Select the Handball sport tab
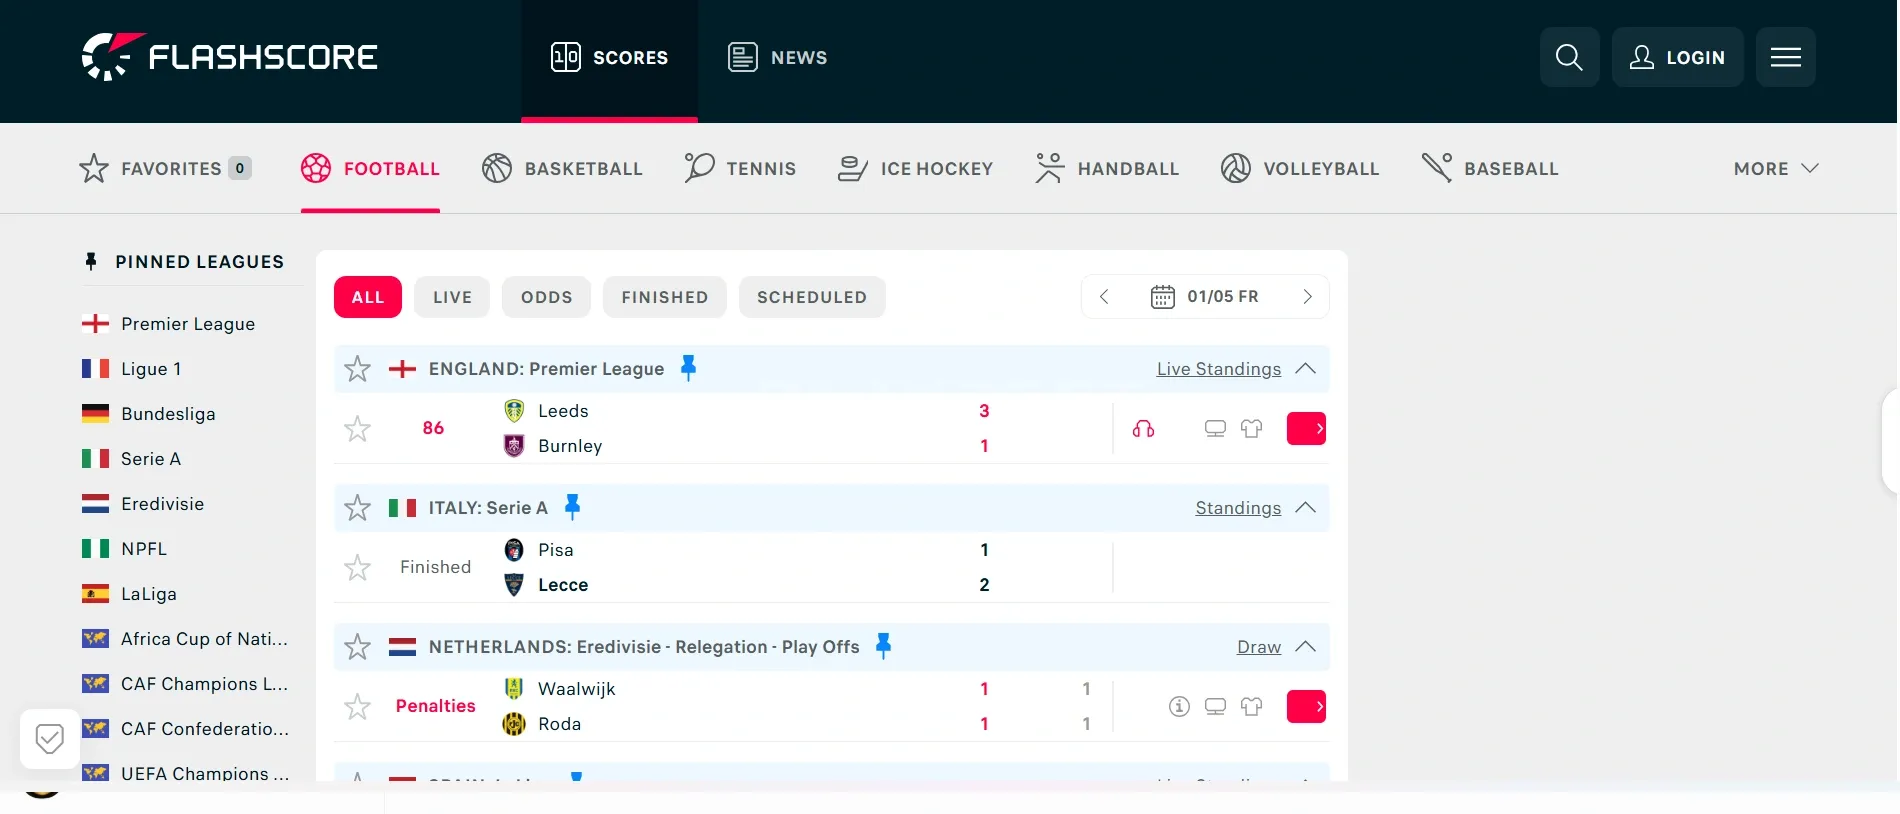This screenshot has width=1900, height=814. pos(1107,169)
